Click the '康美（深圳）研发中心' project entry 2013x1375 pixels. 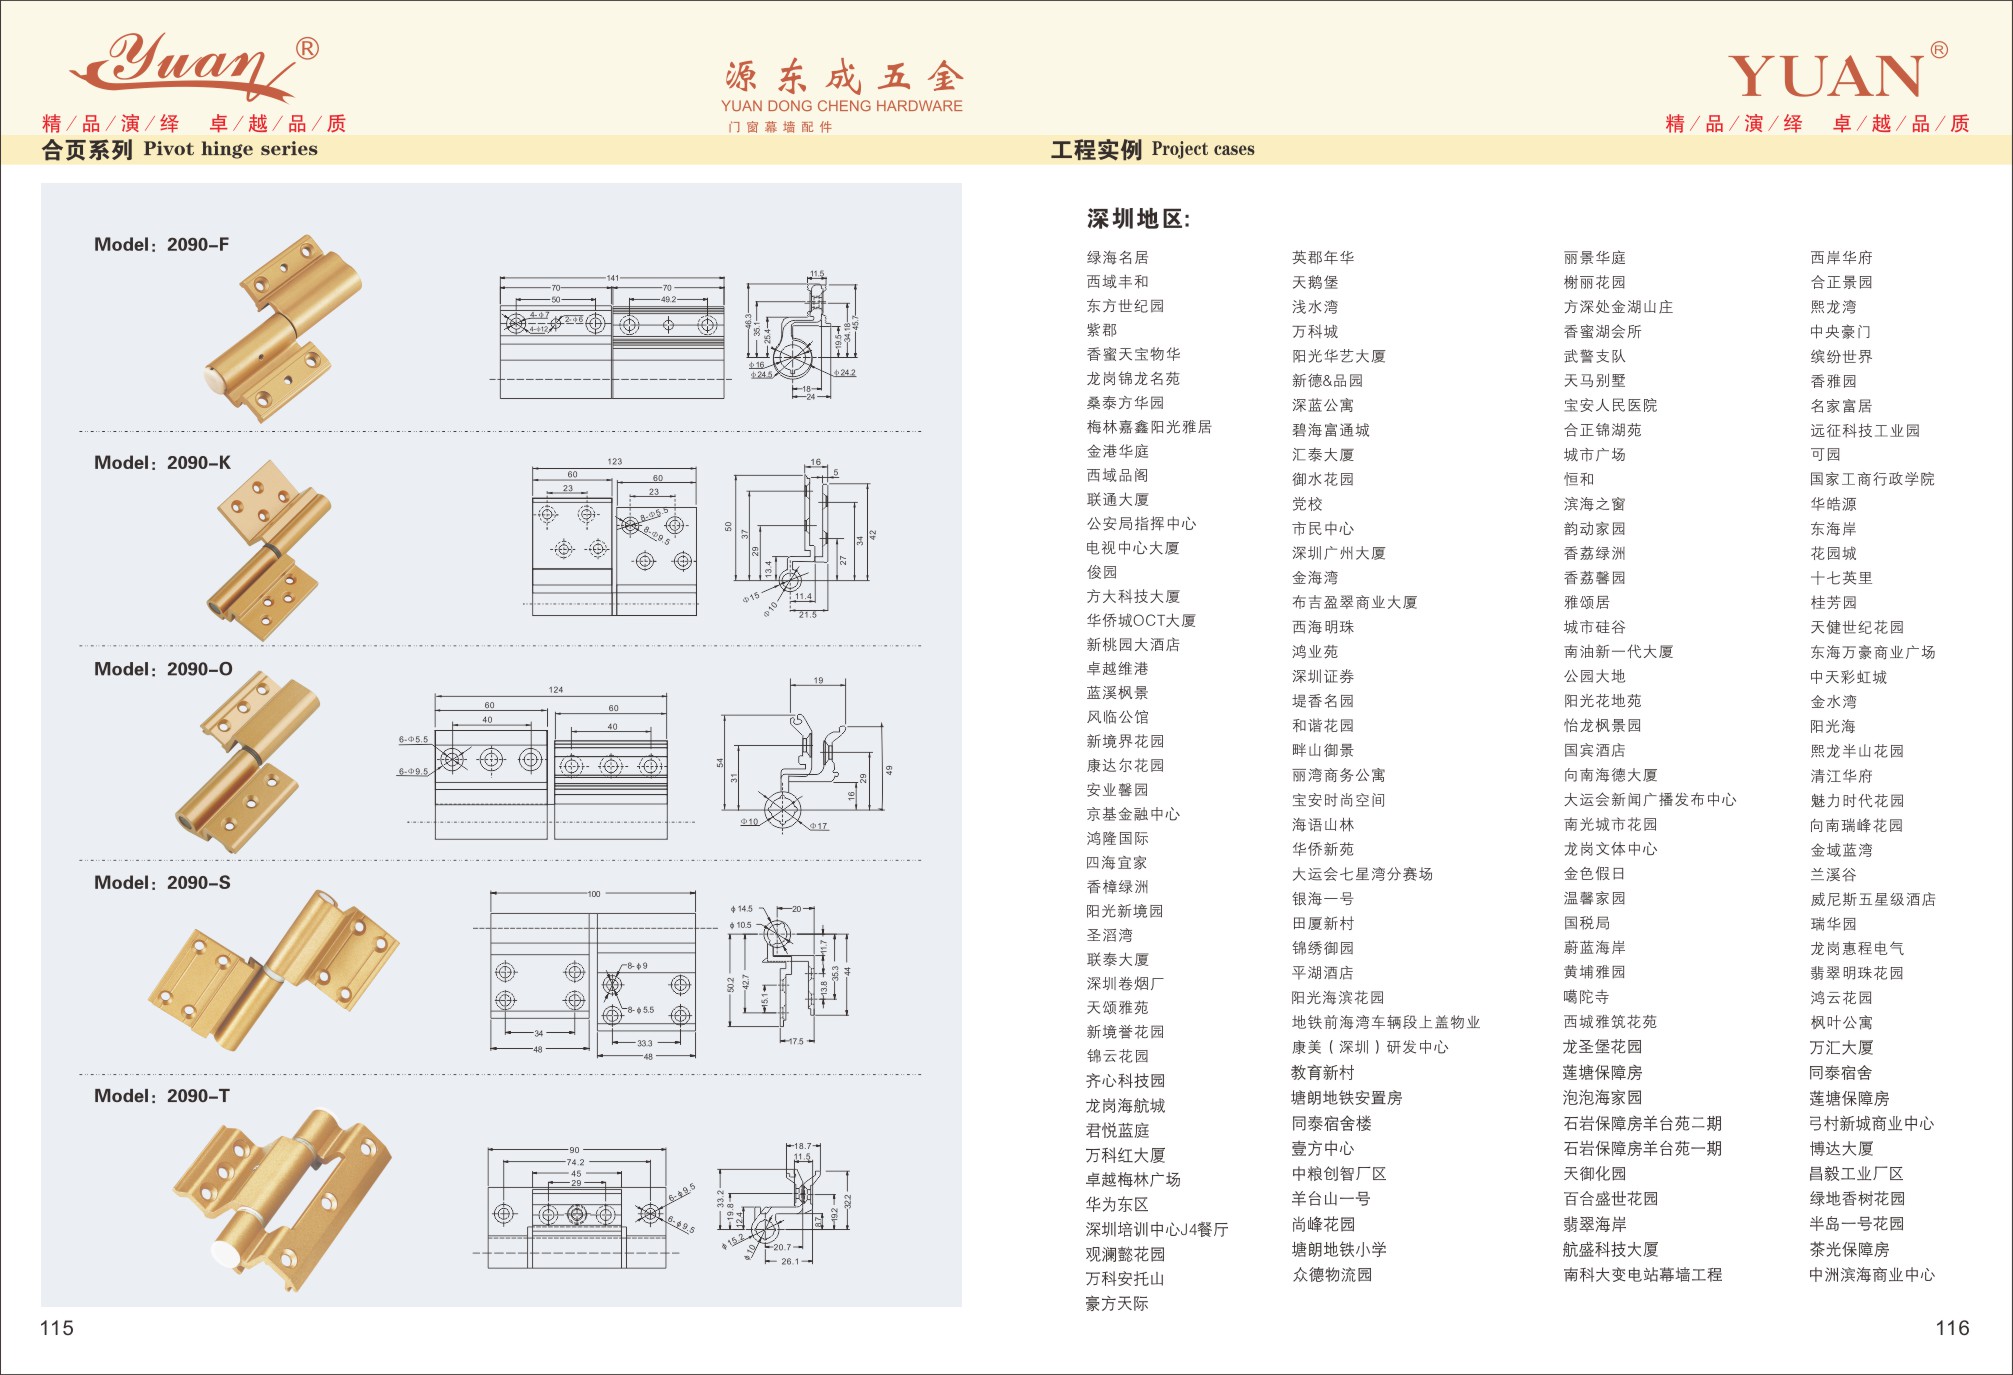coord(1370,1048)
